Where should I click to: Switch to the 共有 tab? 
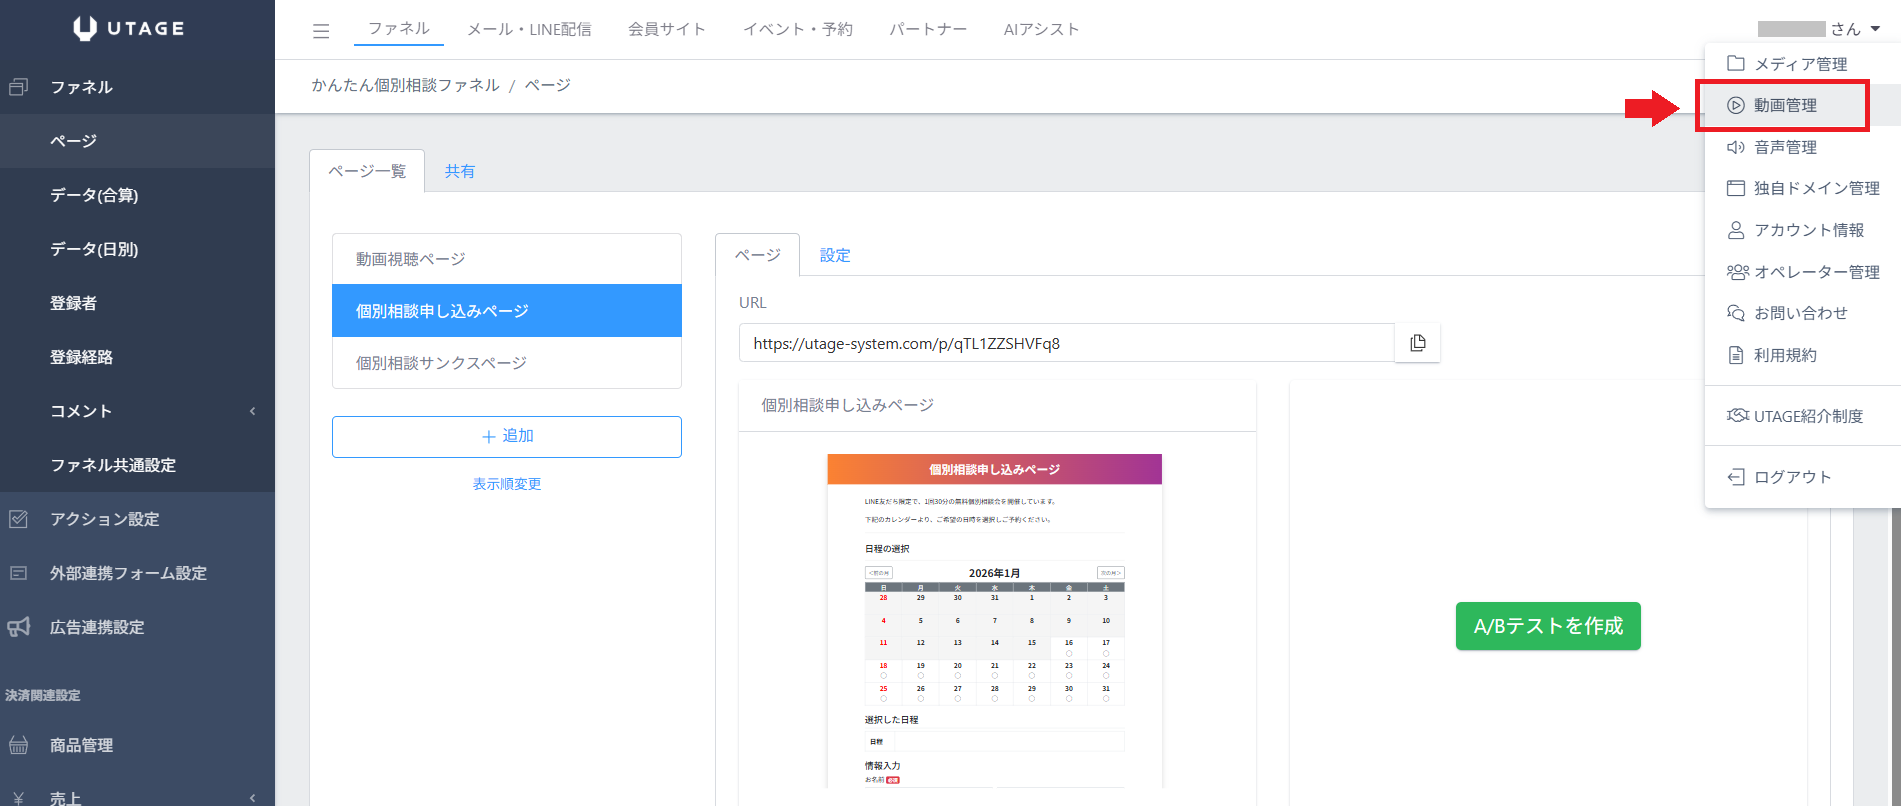click(460, 171)
